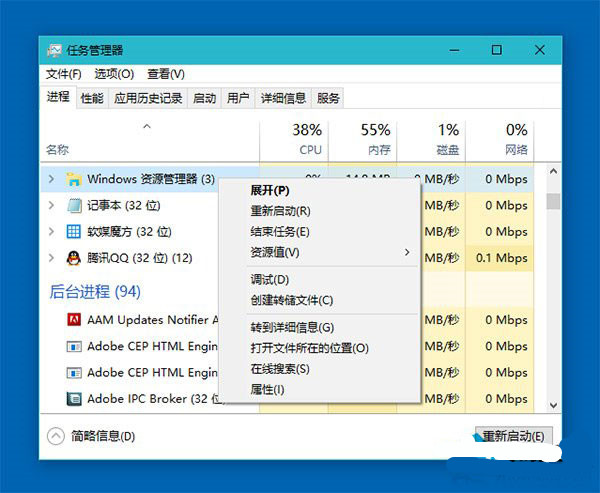Click the Windows 资源管理器 folder icon
The image size is (600, 493).
(73, 179)
